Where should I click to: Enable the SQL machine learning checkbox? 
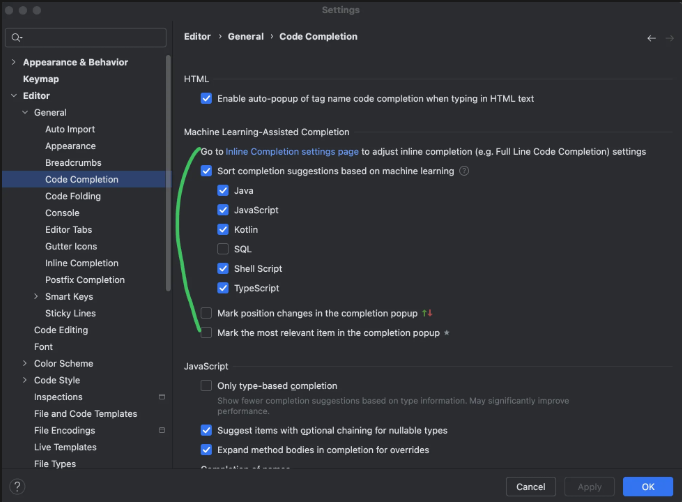coord(223,248)
